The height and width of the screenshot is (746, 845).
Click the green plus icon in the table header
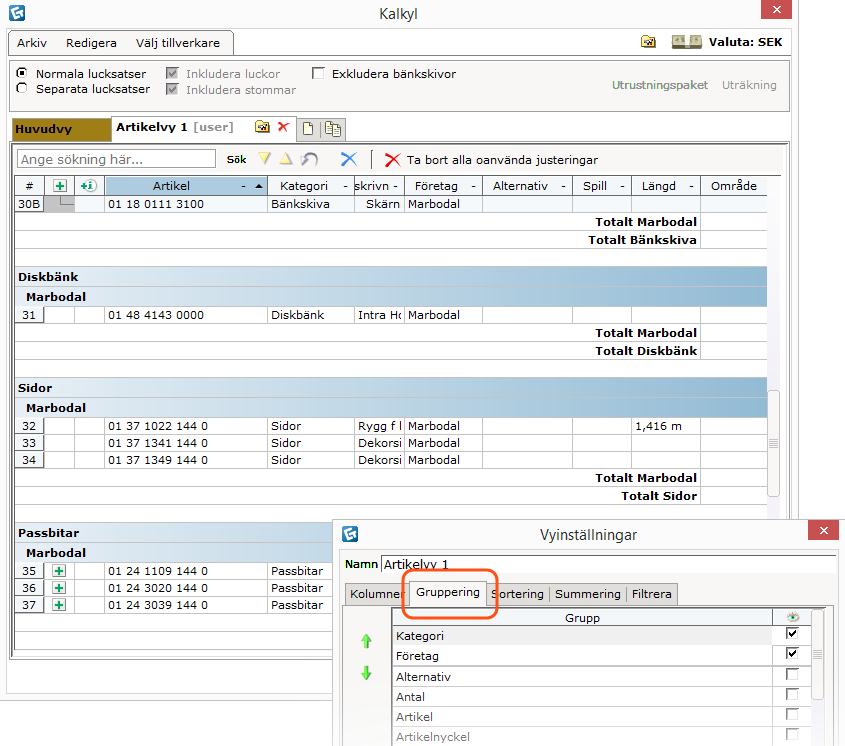tap(60, 186)
